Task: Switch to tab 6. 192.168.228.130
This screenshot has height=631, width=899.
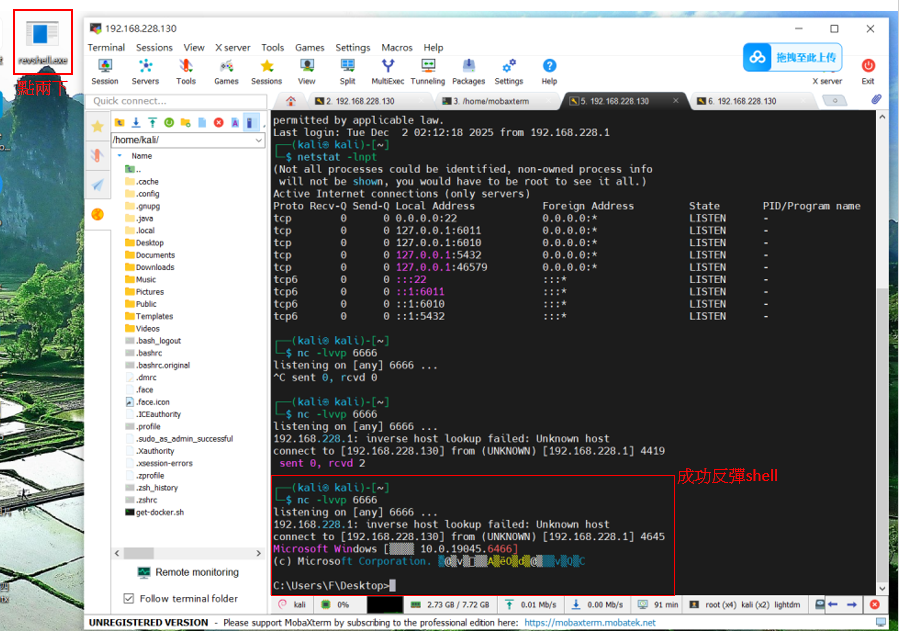Action: (747, 101)
